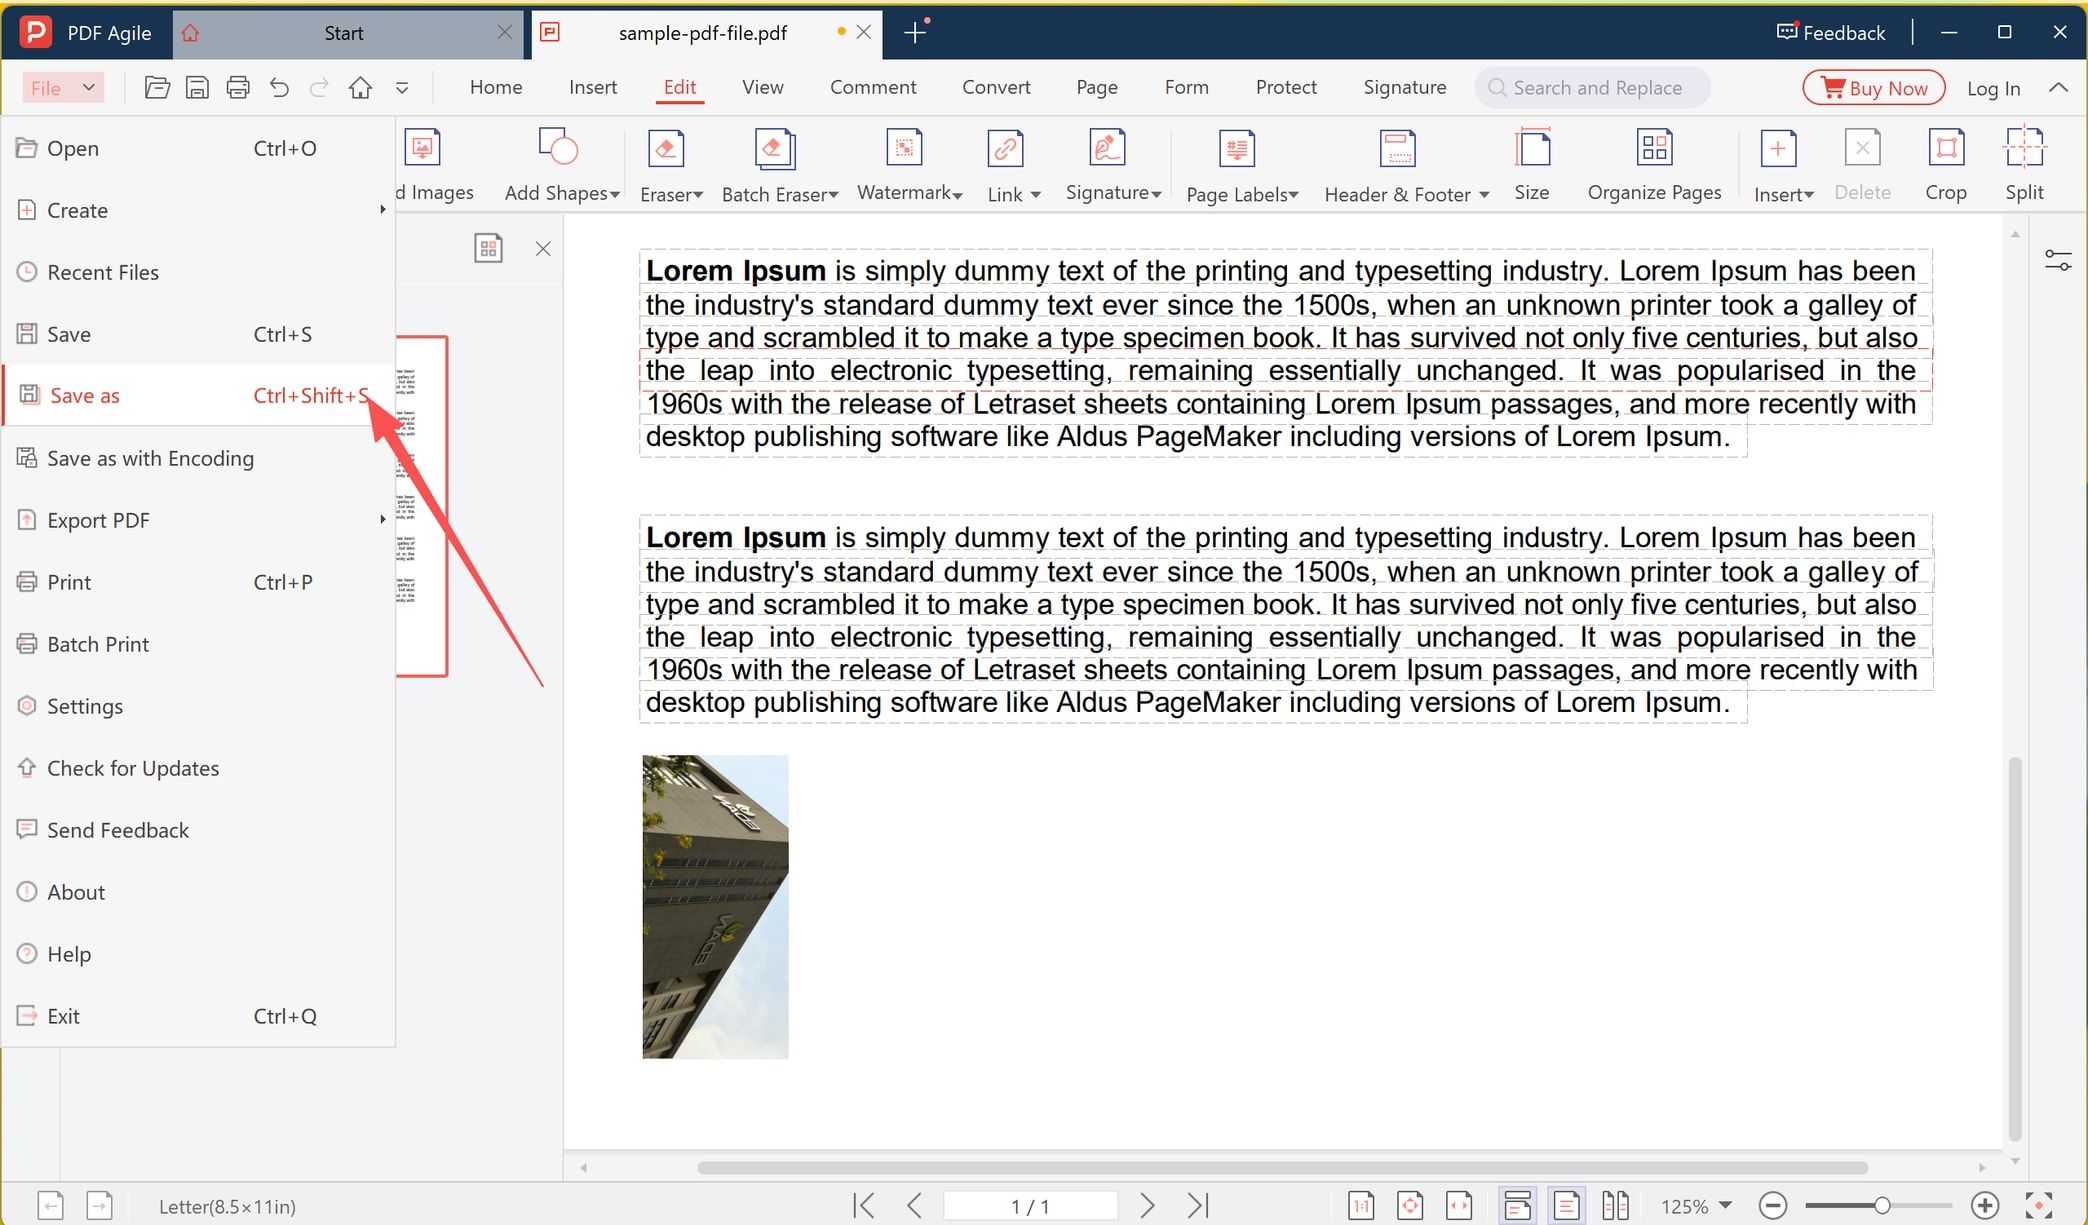Click the Add Shapes icon
Image resolution: width=2088 pixels, height=1225 pixels.
click(558, 147)
